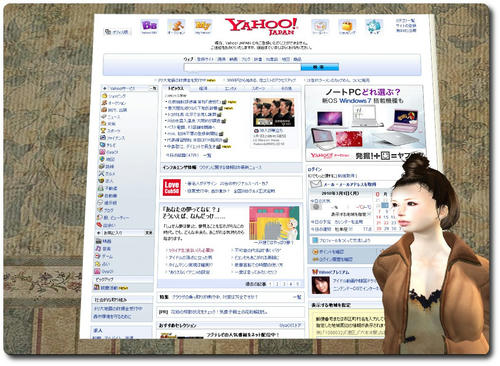Click into the Yahoo search text field
This screenshot has height=366, width=500.
point(242,67)
